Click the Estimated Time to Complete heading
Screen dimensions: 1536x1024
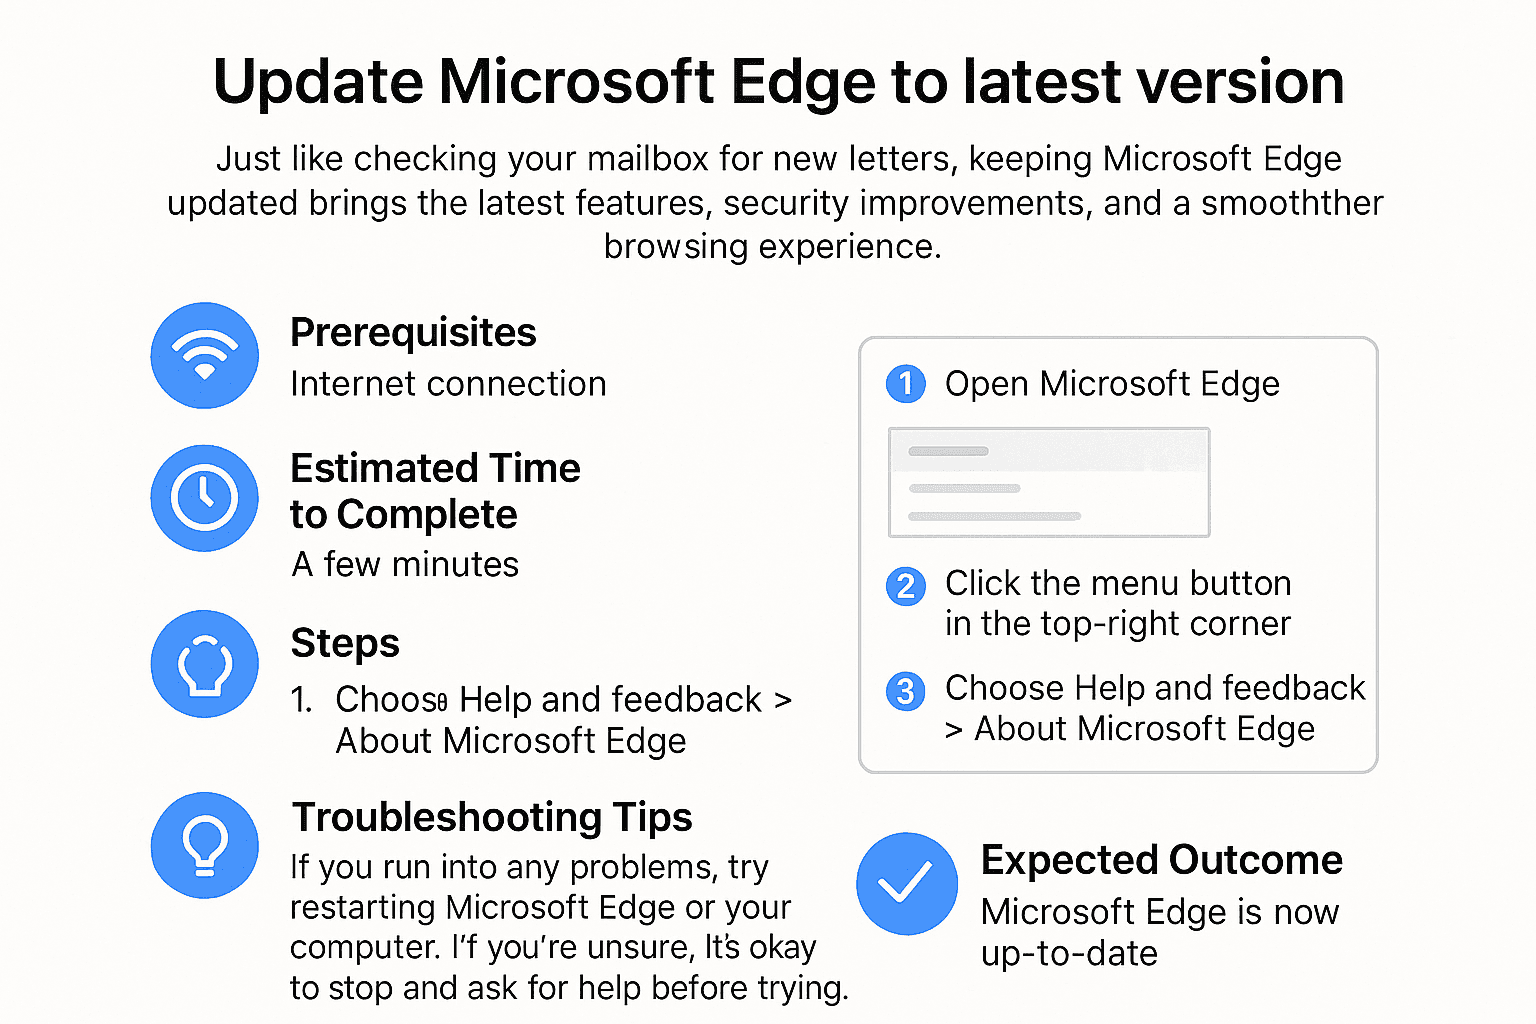[435, 491]
